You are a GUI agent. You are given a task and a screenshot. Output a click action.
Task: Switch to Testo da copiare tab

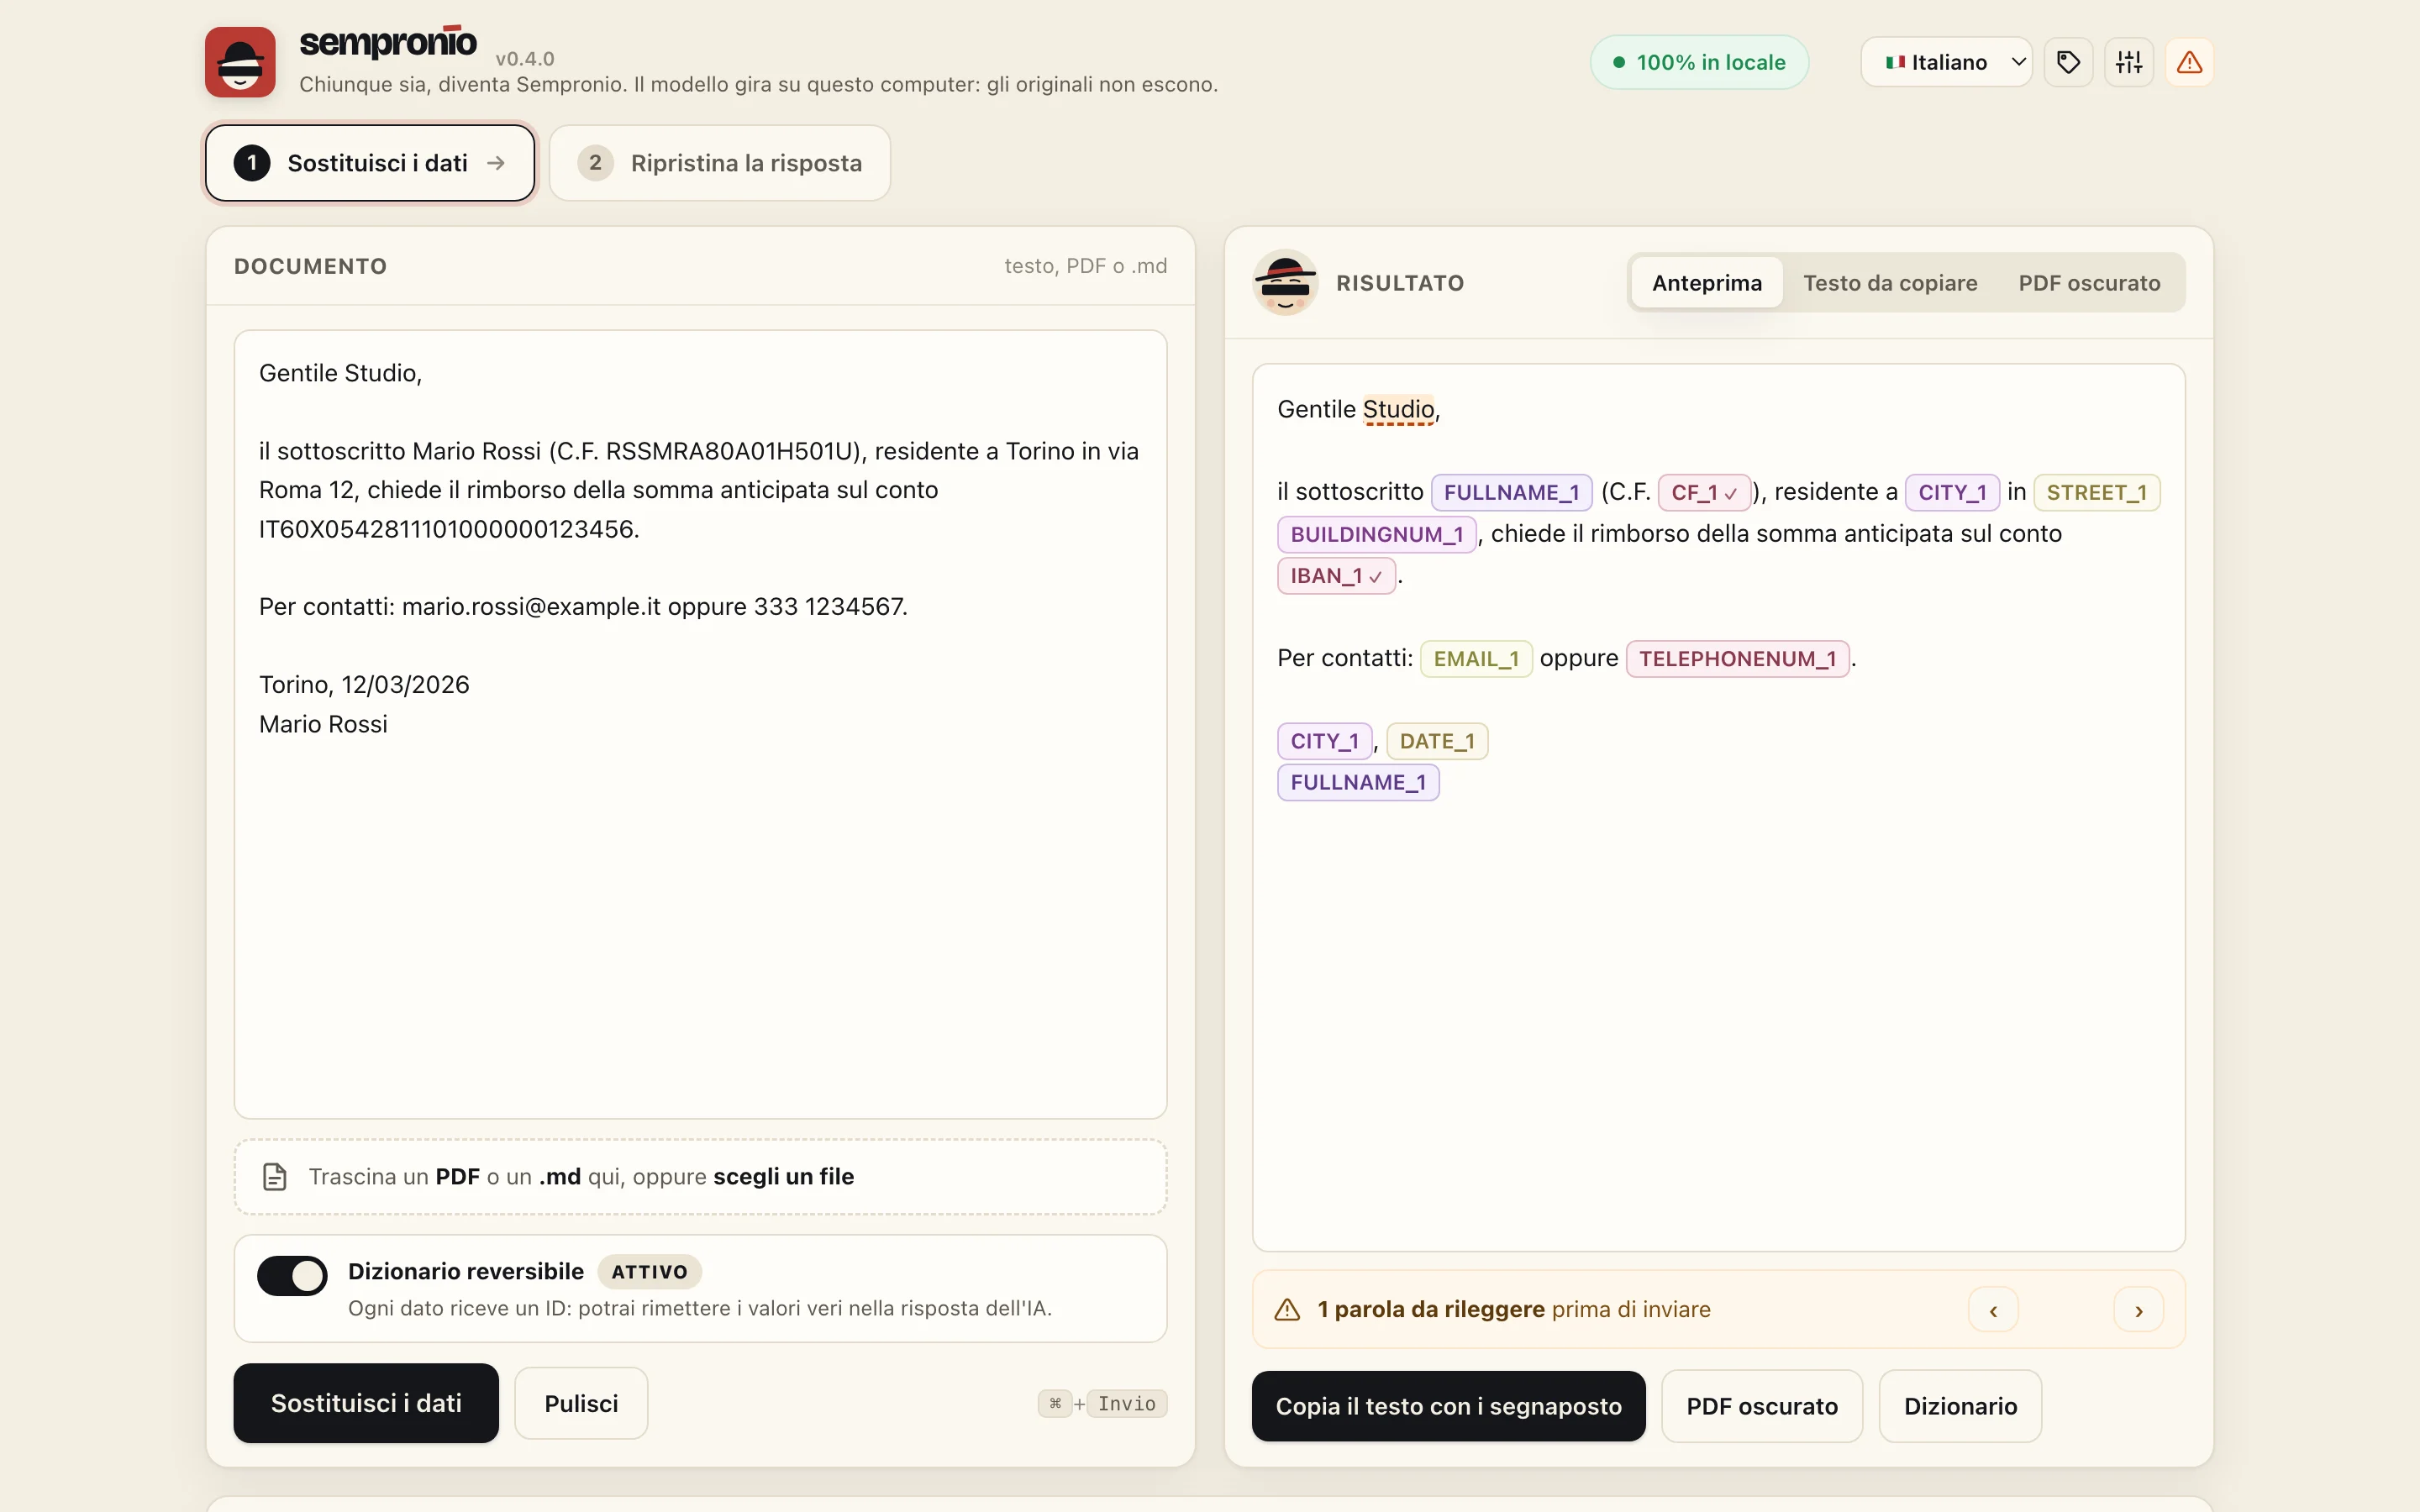click(1890, 283)
